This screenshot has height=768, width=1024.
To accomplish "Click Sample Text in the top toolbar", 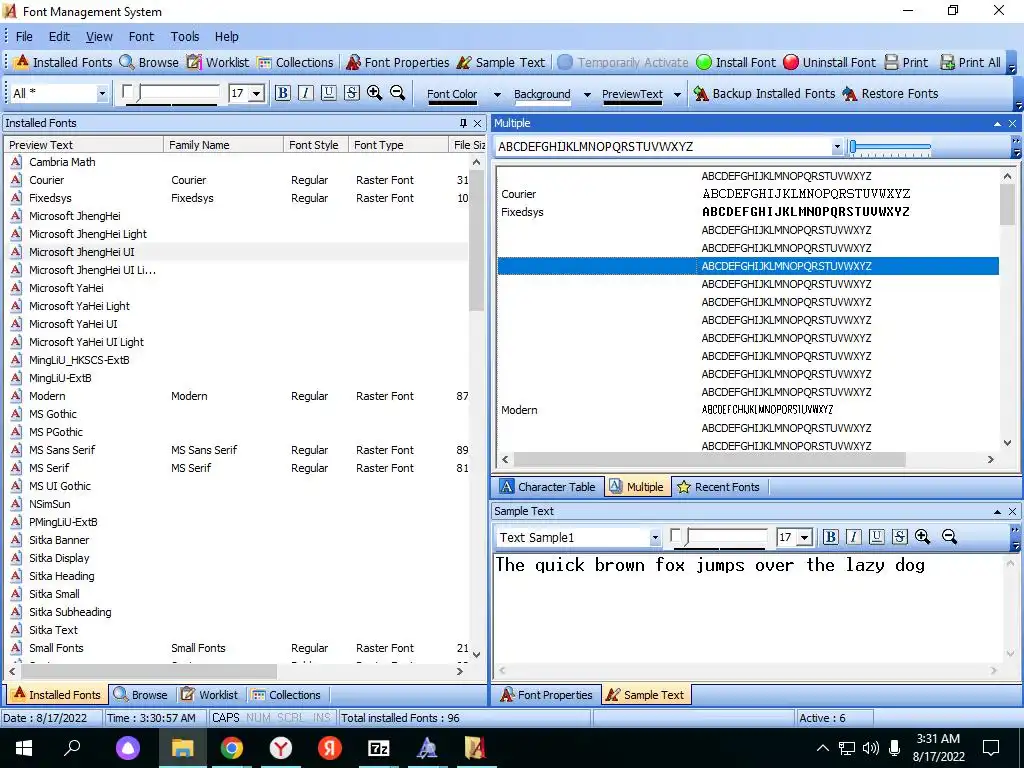I will [500, 62].
